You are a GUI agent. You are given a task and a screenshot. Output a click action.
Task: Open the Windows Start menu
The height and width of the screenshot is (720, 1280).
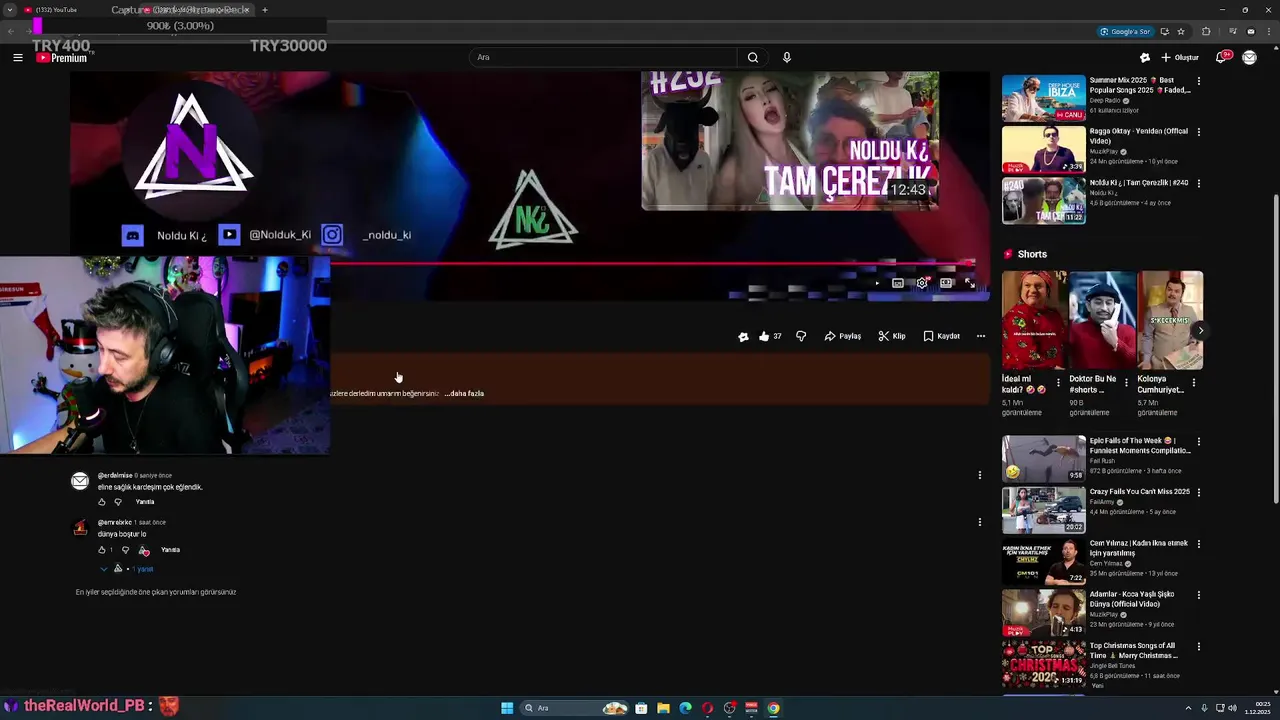(x=507, y=708)
